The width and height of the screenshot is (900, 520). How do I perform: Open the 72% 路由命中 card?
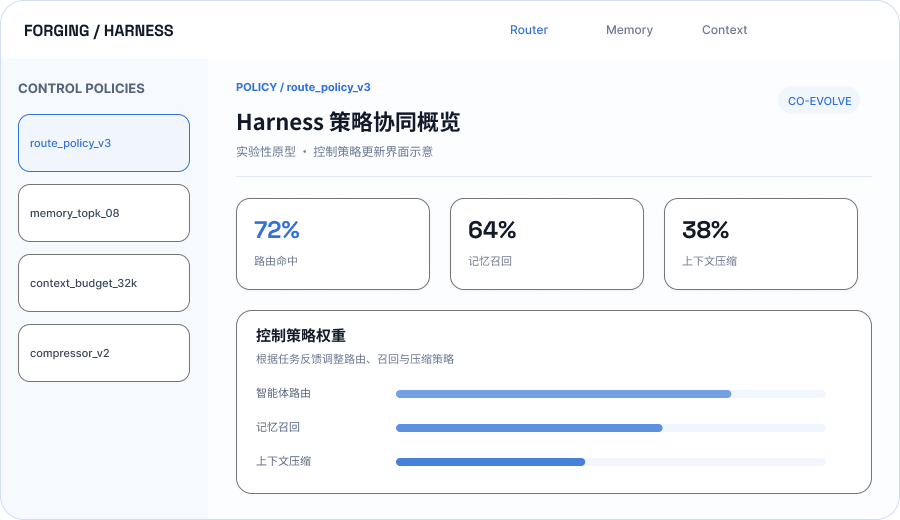coord(333,244)
